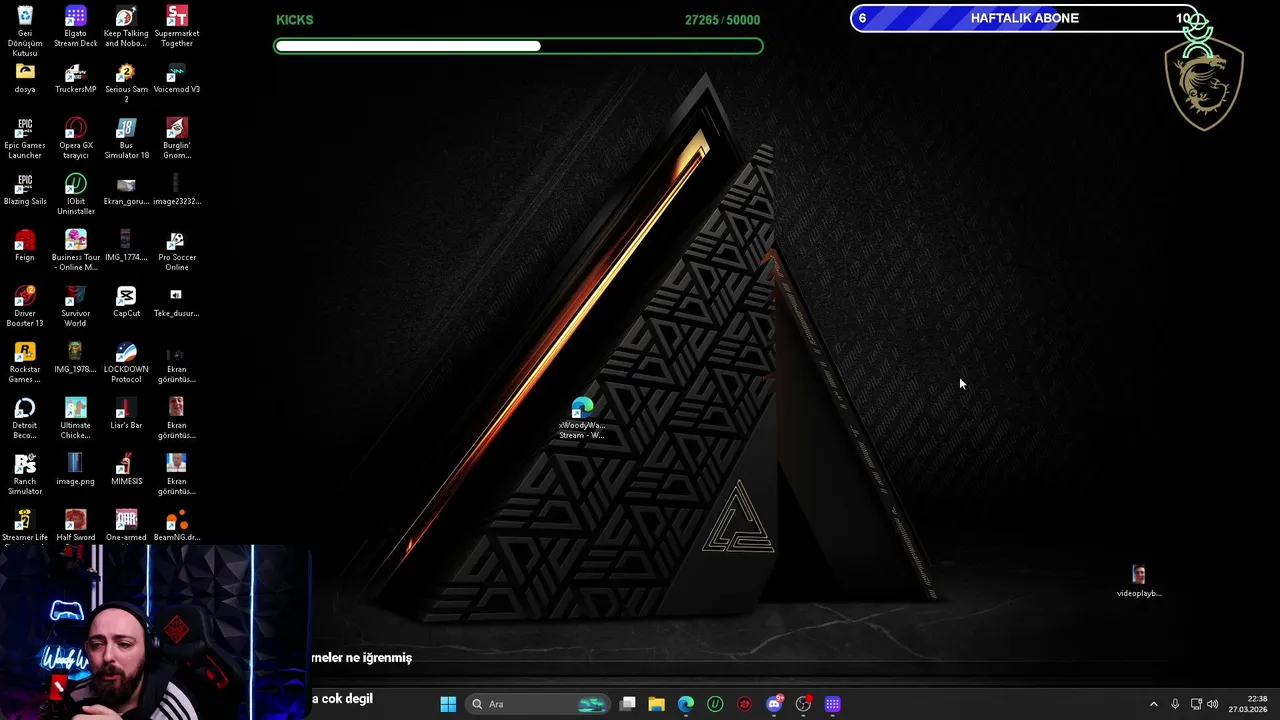Open File Explorer from the taskbar
Image resolution: width=1280 pixels, height=720 pixels.
pos(656,704)
